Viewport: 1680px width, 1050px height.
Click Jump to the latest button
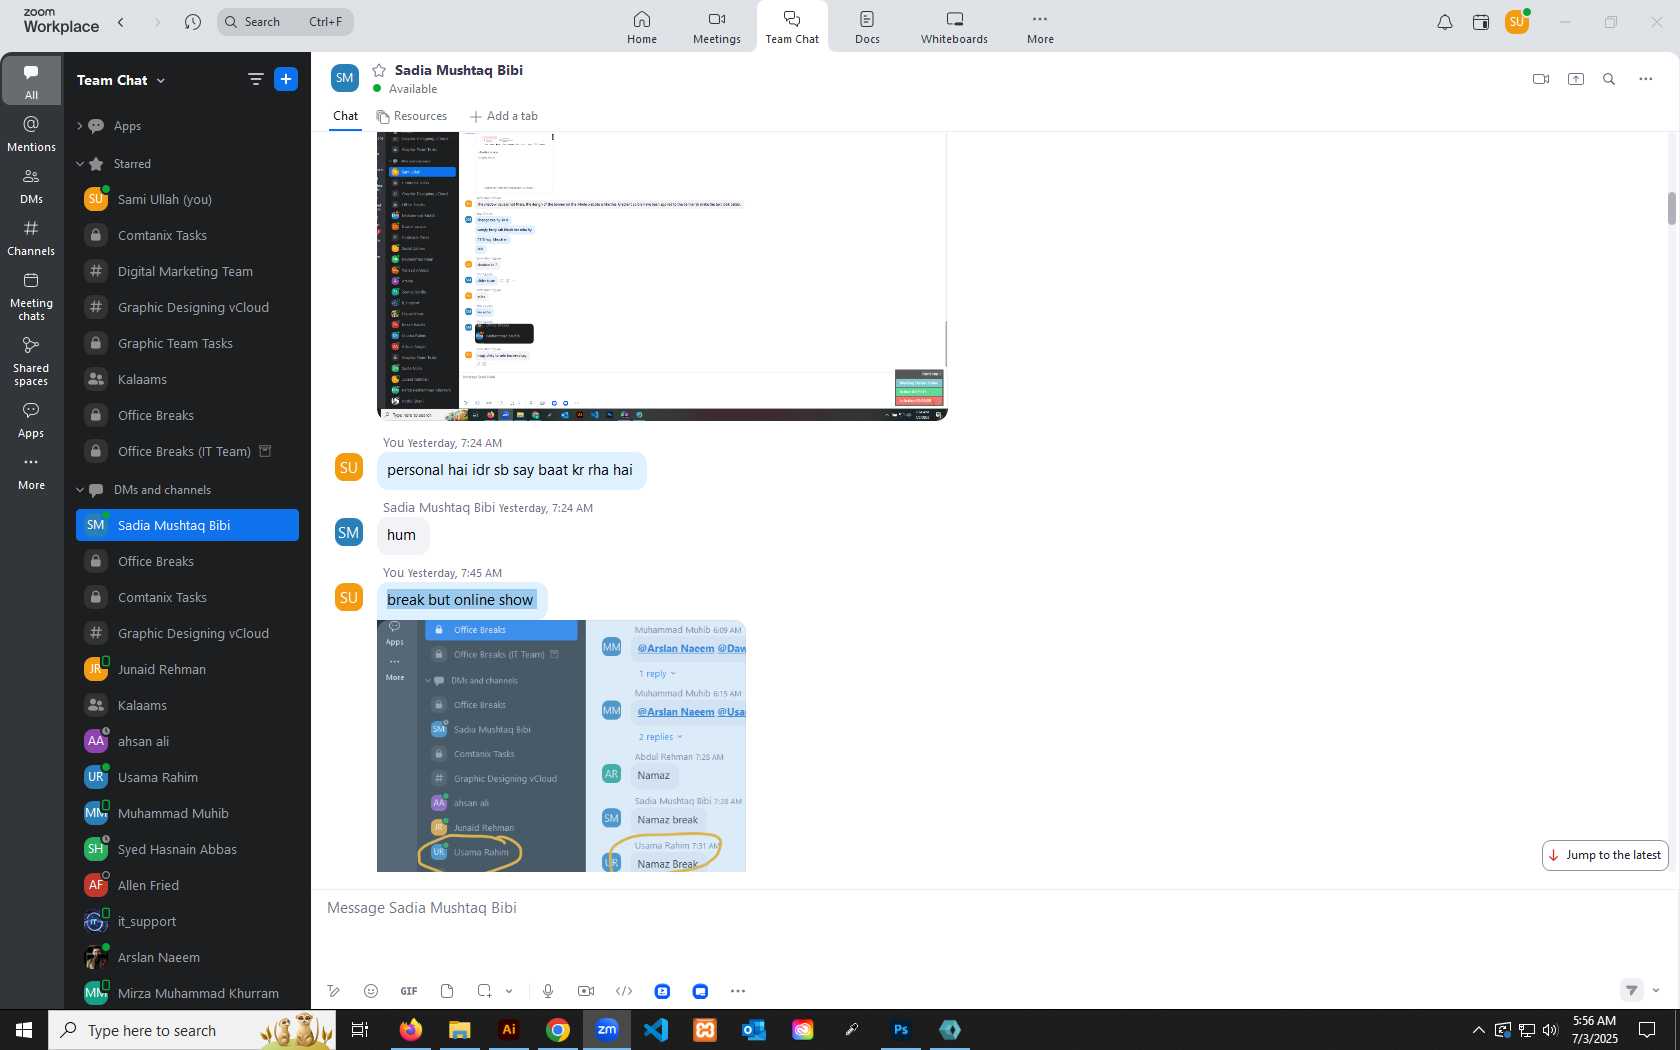(x=1605, y=855)
